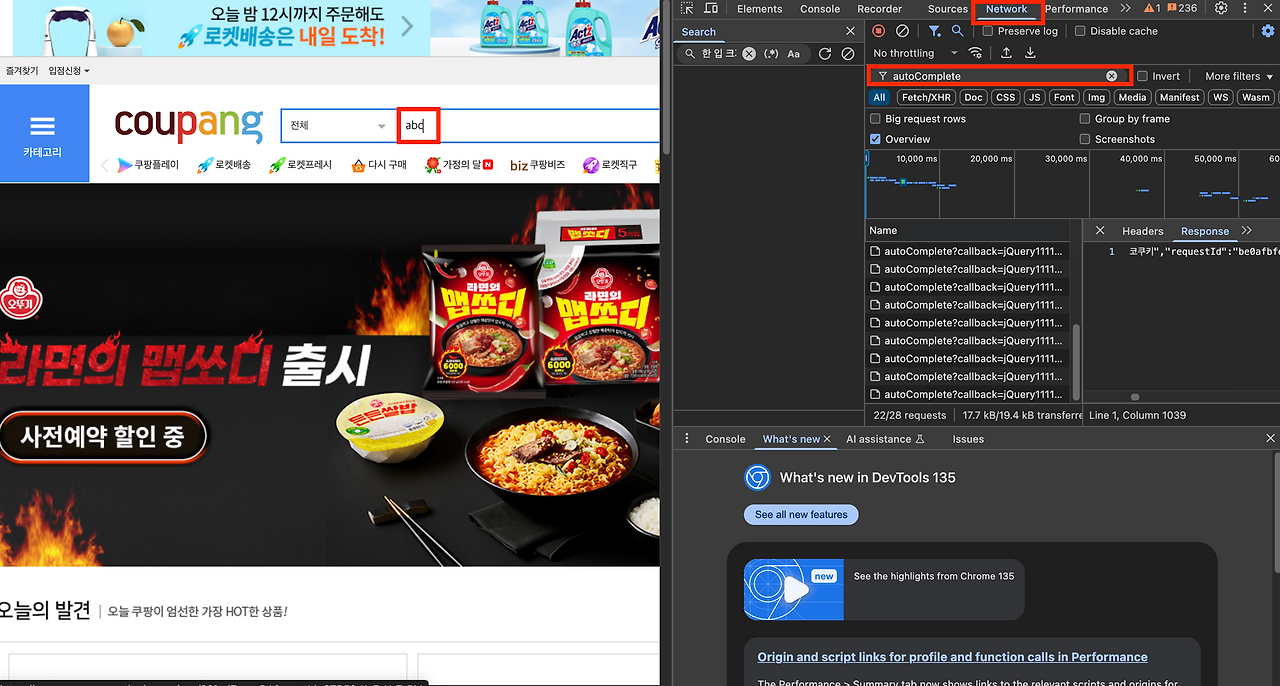This screenshot has height=686, width=1280.
Task: Open network conditions wifi icon
Action: pos(975,53)
